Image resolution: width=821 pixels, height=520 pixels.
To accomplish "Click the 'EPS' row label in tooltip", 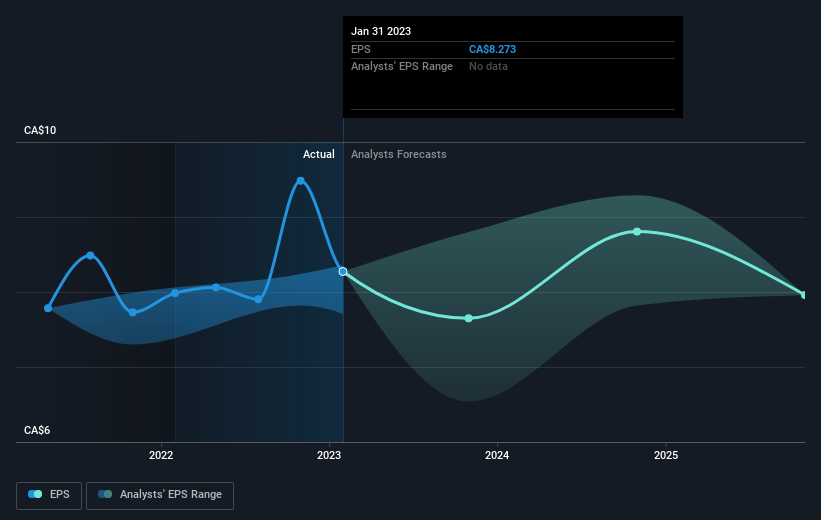I will coord(361,49).
